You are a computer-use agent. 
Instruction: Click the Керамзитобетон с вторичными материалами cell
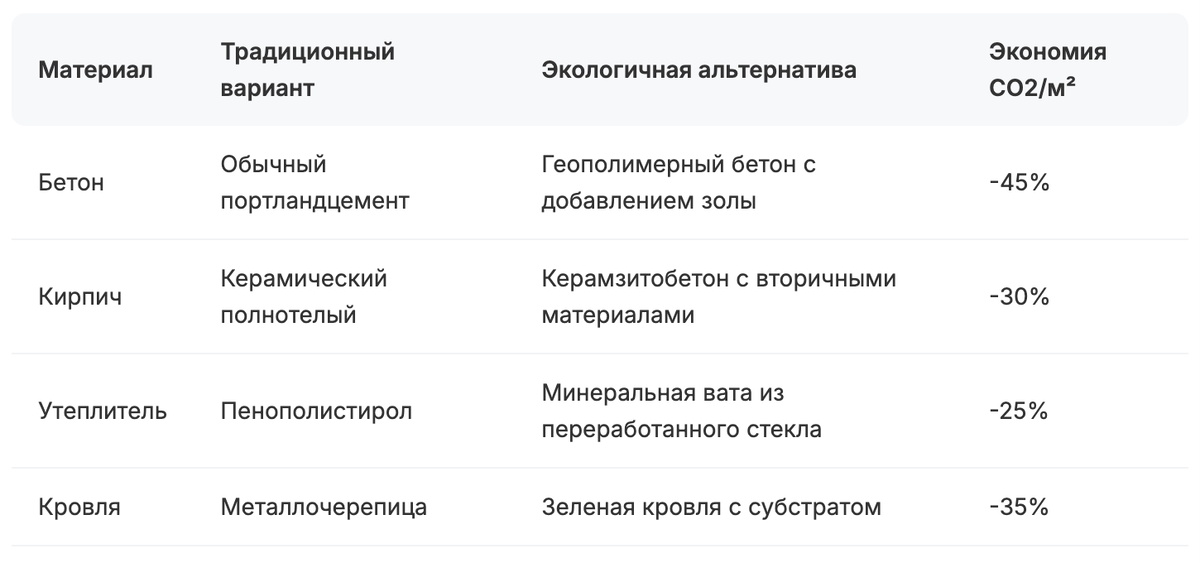tap(719, 297)
